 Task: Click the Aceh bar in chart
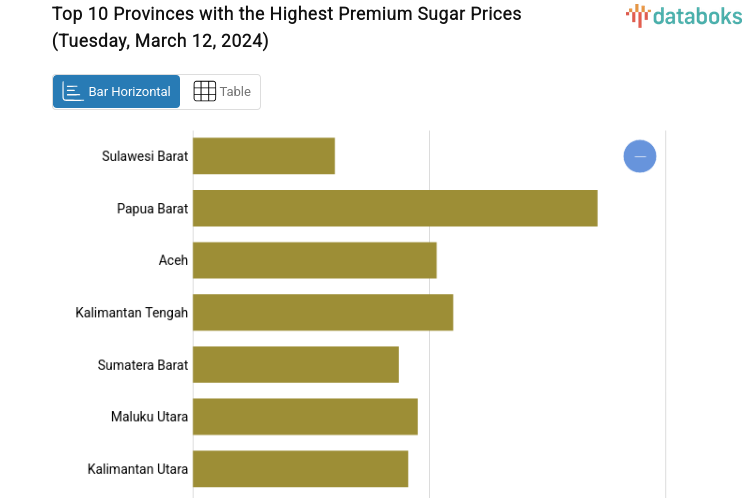(x=315, y=260)
